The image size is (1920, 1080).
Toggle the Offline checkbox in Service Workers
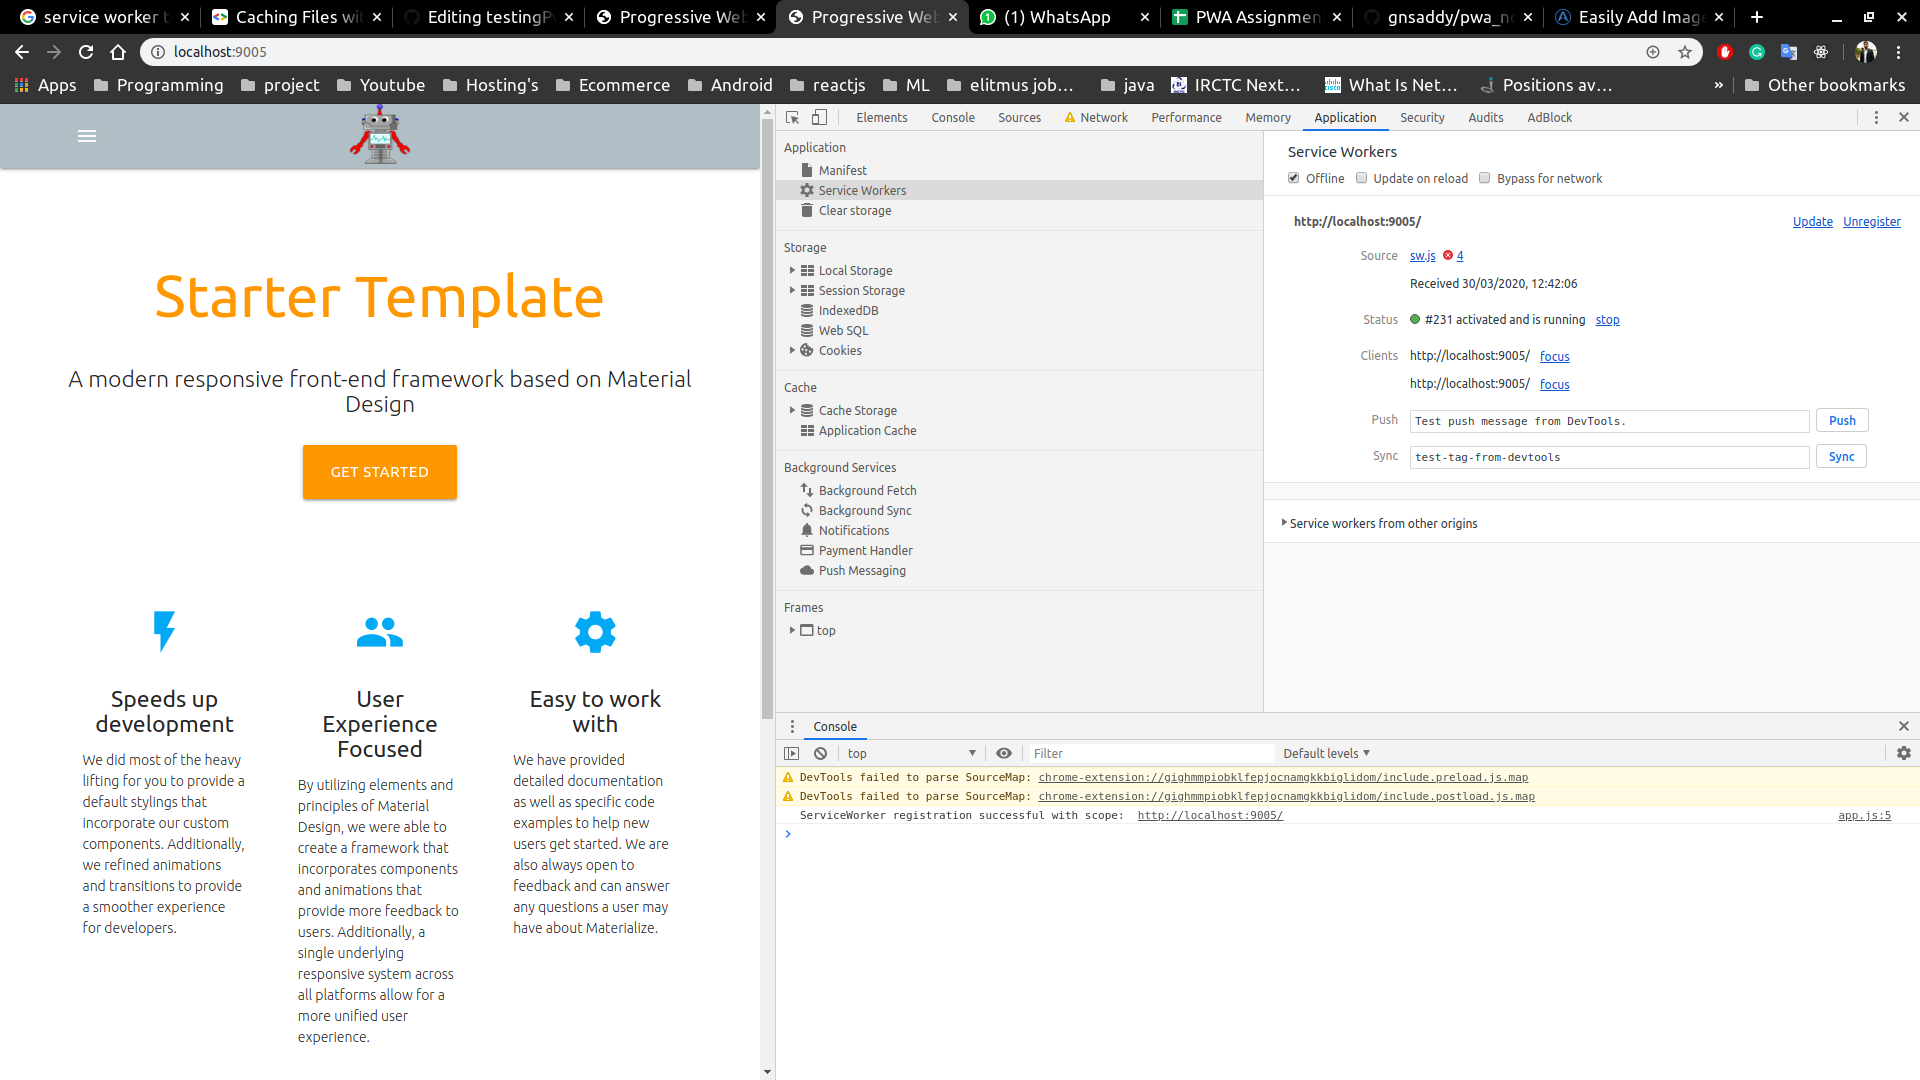[1294, 178]
